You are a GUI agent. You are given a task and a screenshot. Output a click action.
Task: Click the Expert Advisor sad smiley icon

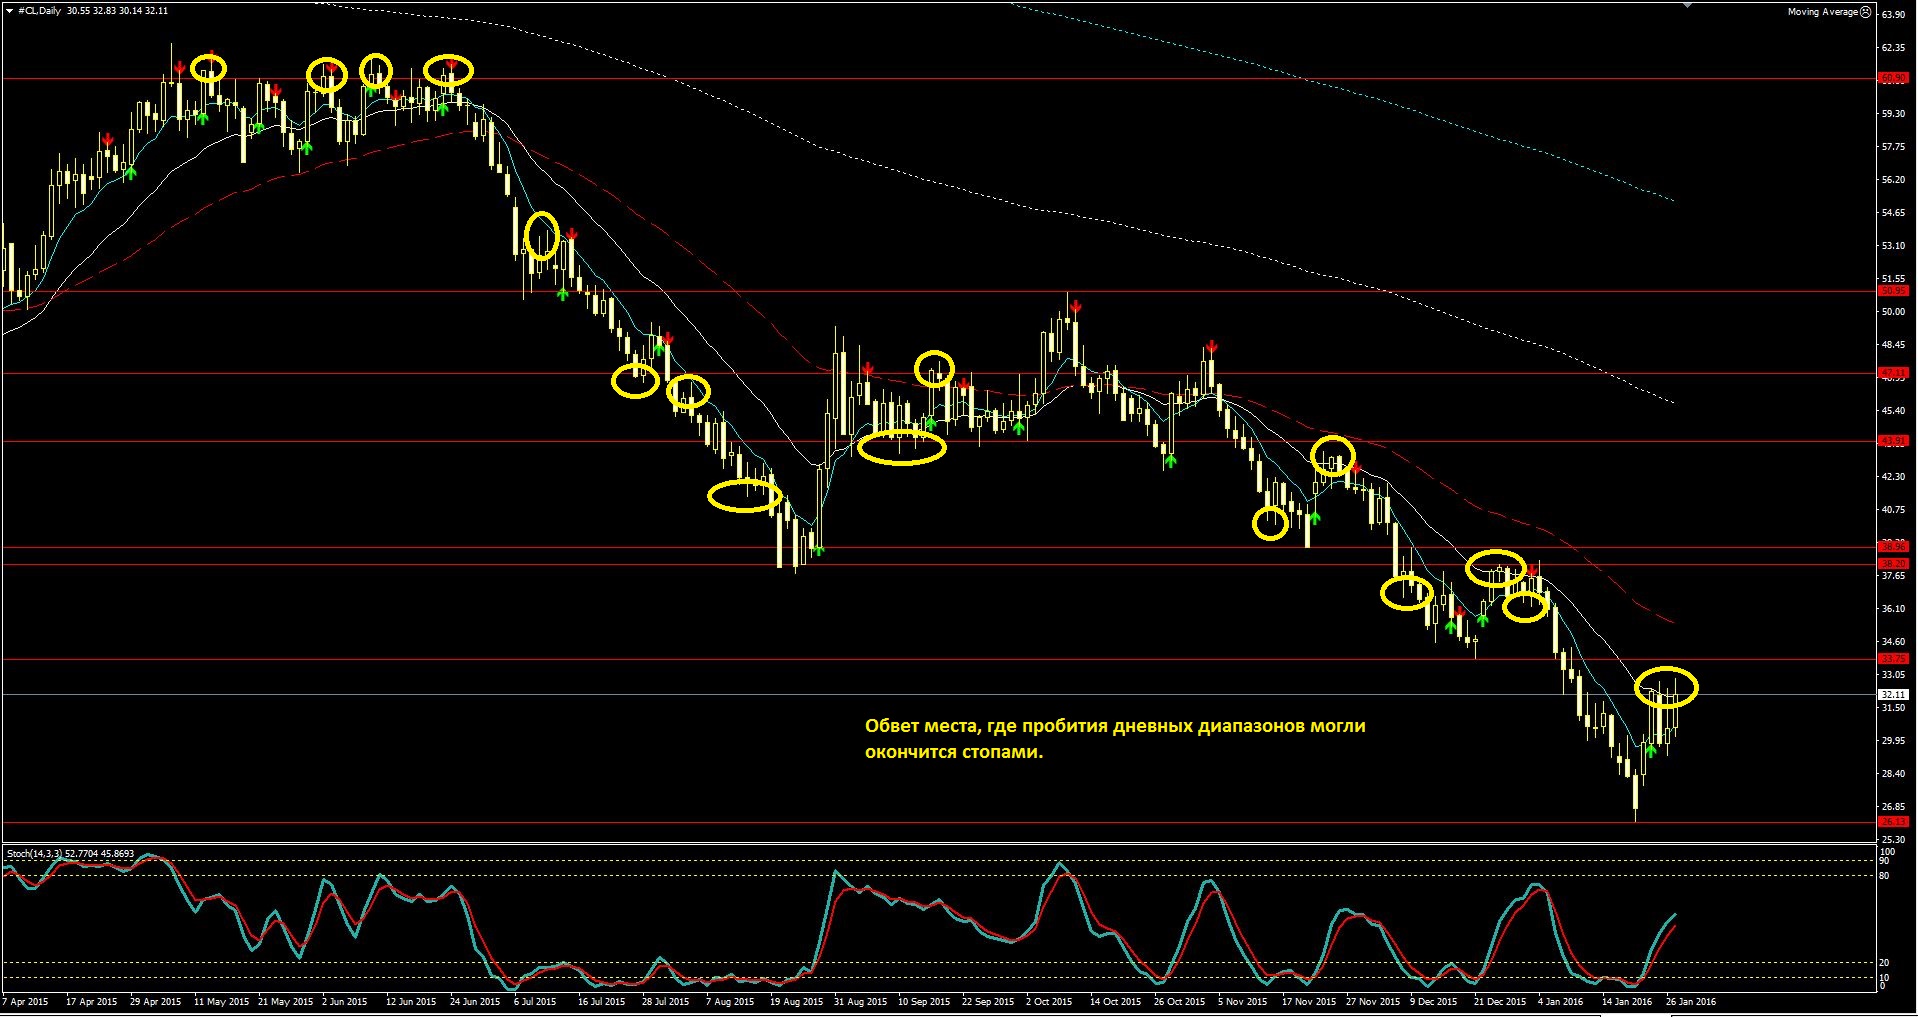coord(1866,12)
